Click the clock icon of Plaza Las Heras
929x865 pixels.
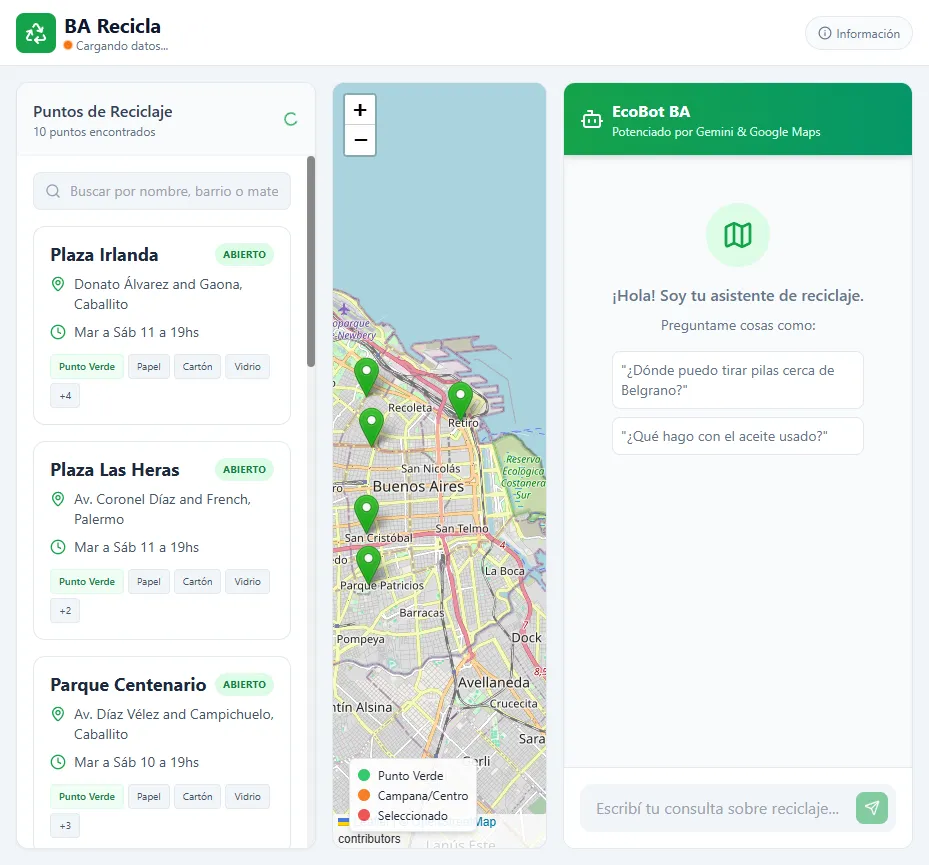click(57, 547)
